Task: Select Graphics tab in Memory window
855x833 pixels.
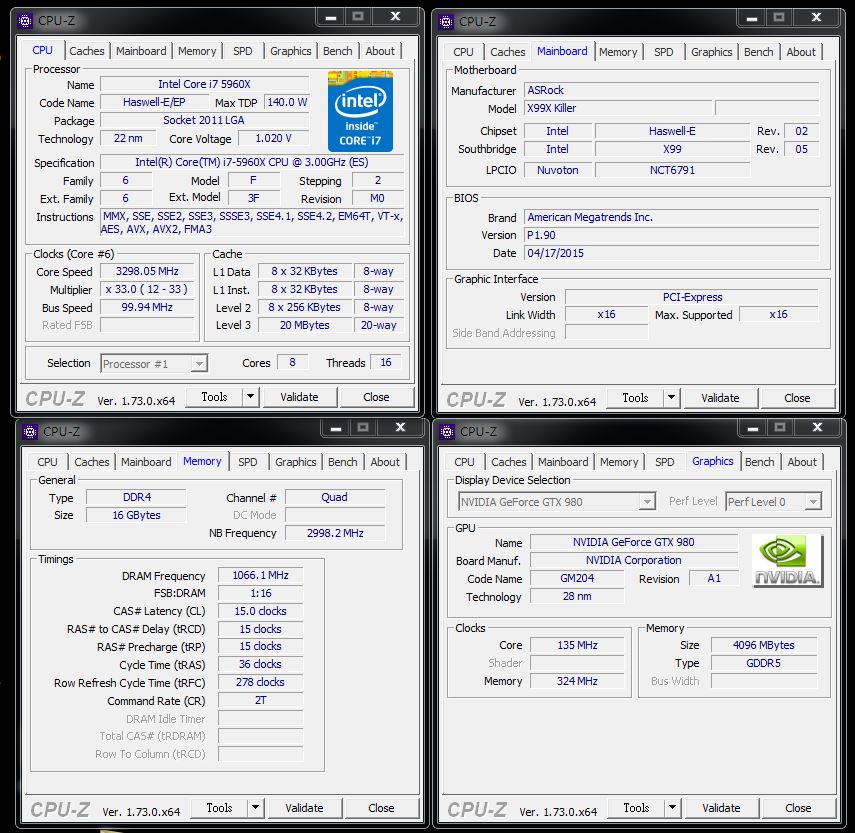Action: 296,462
